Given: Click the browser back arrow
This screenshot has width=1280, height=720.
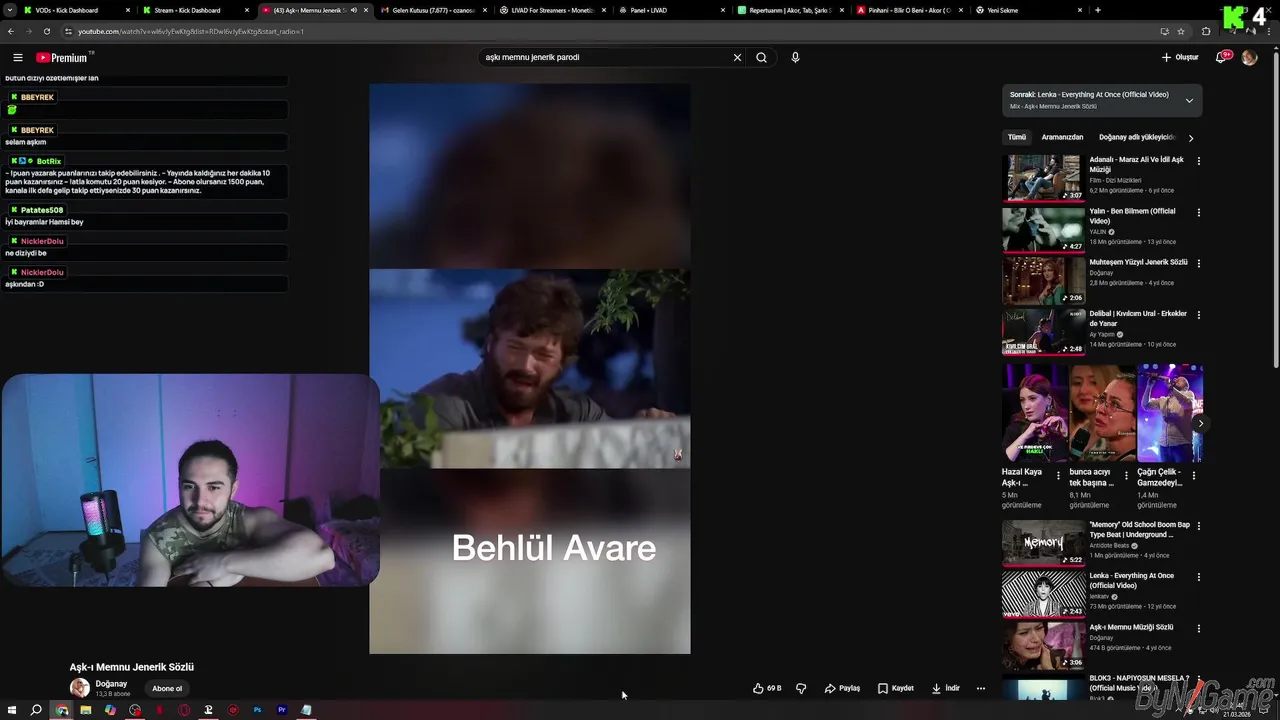Looking at the screenshot, I should pos(11,31).
